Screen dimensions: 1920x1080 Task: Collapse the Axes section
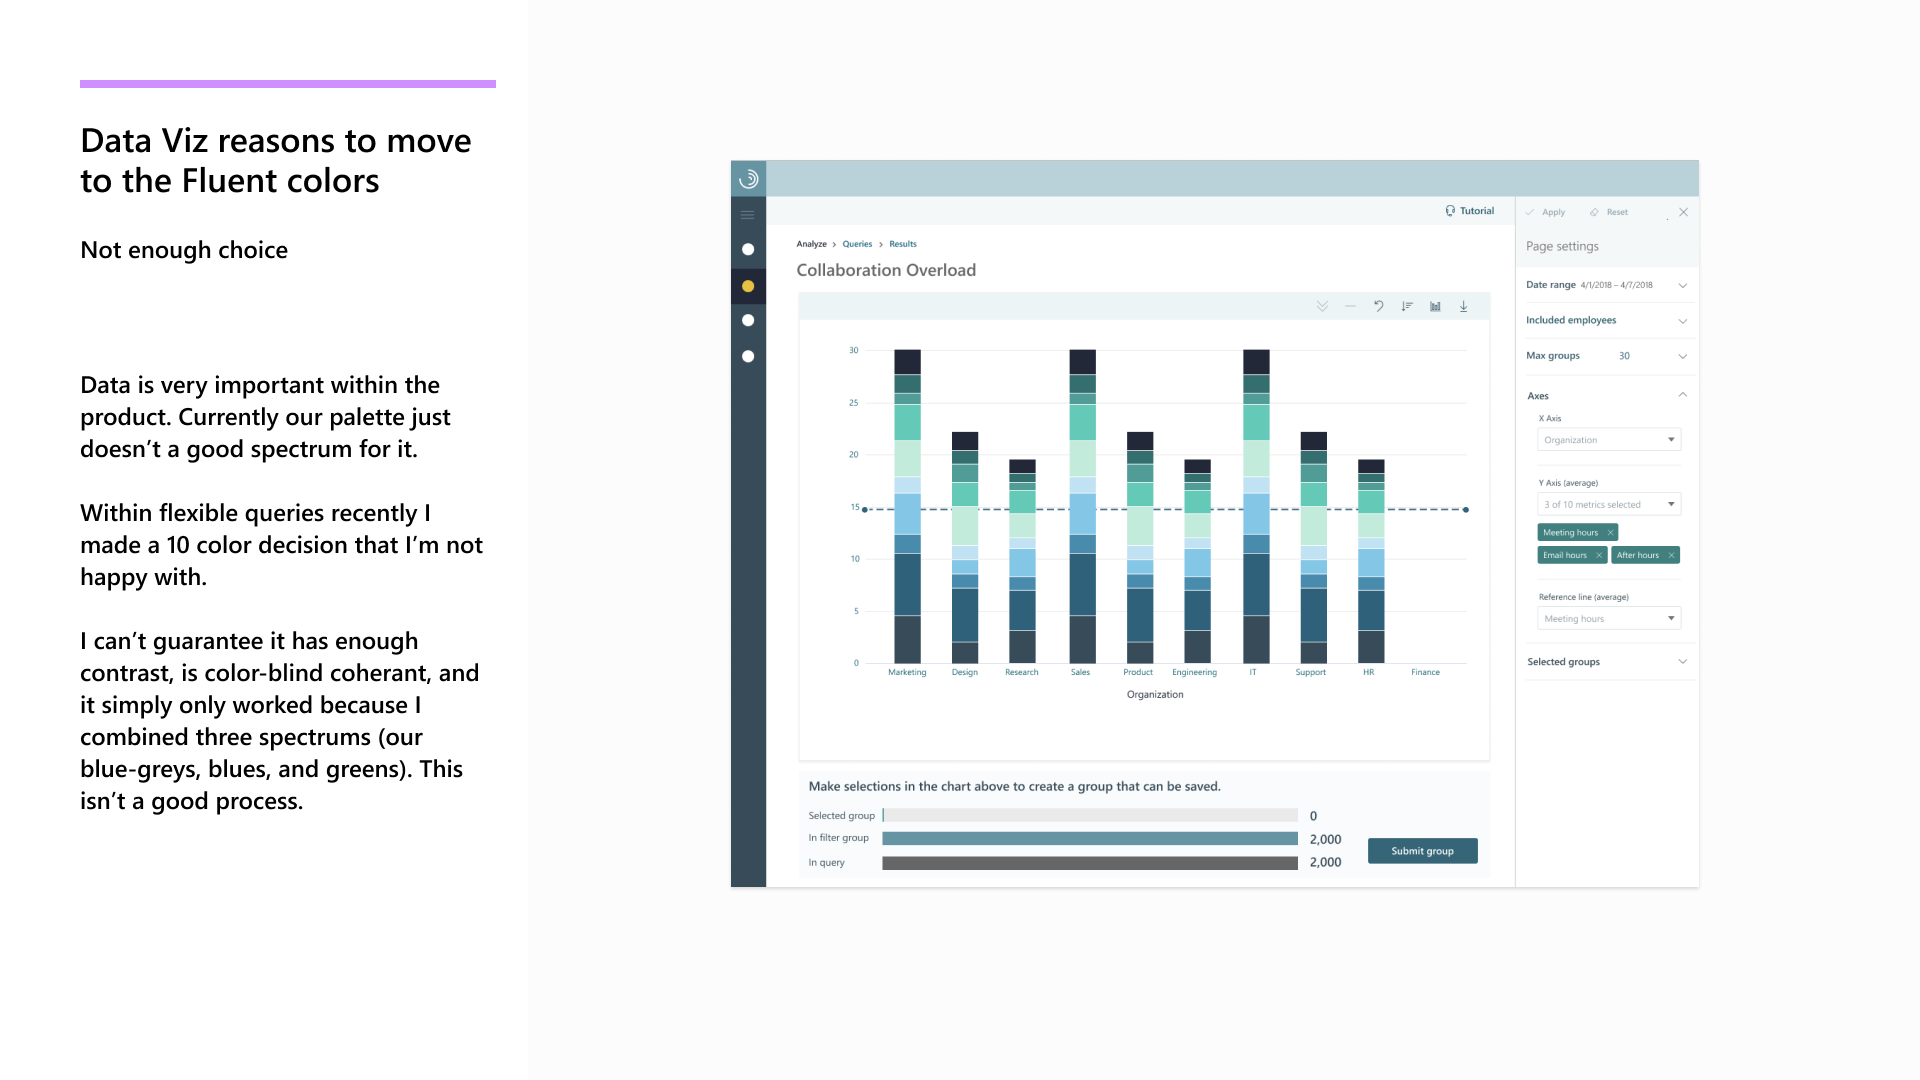1684,395
